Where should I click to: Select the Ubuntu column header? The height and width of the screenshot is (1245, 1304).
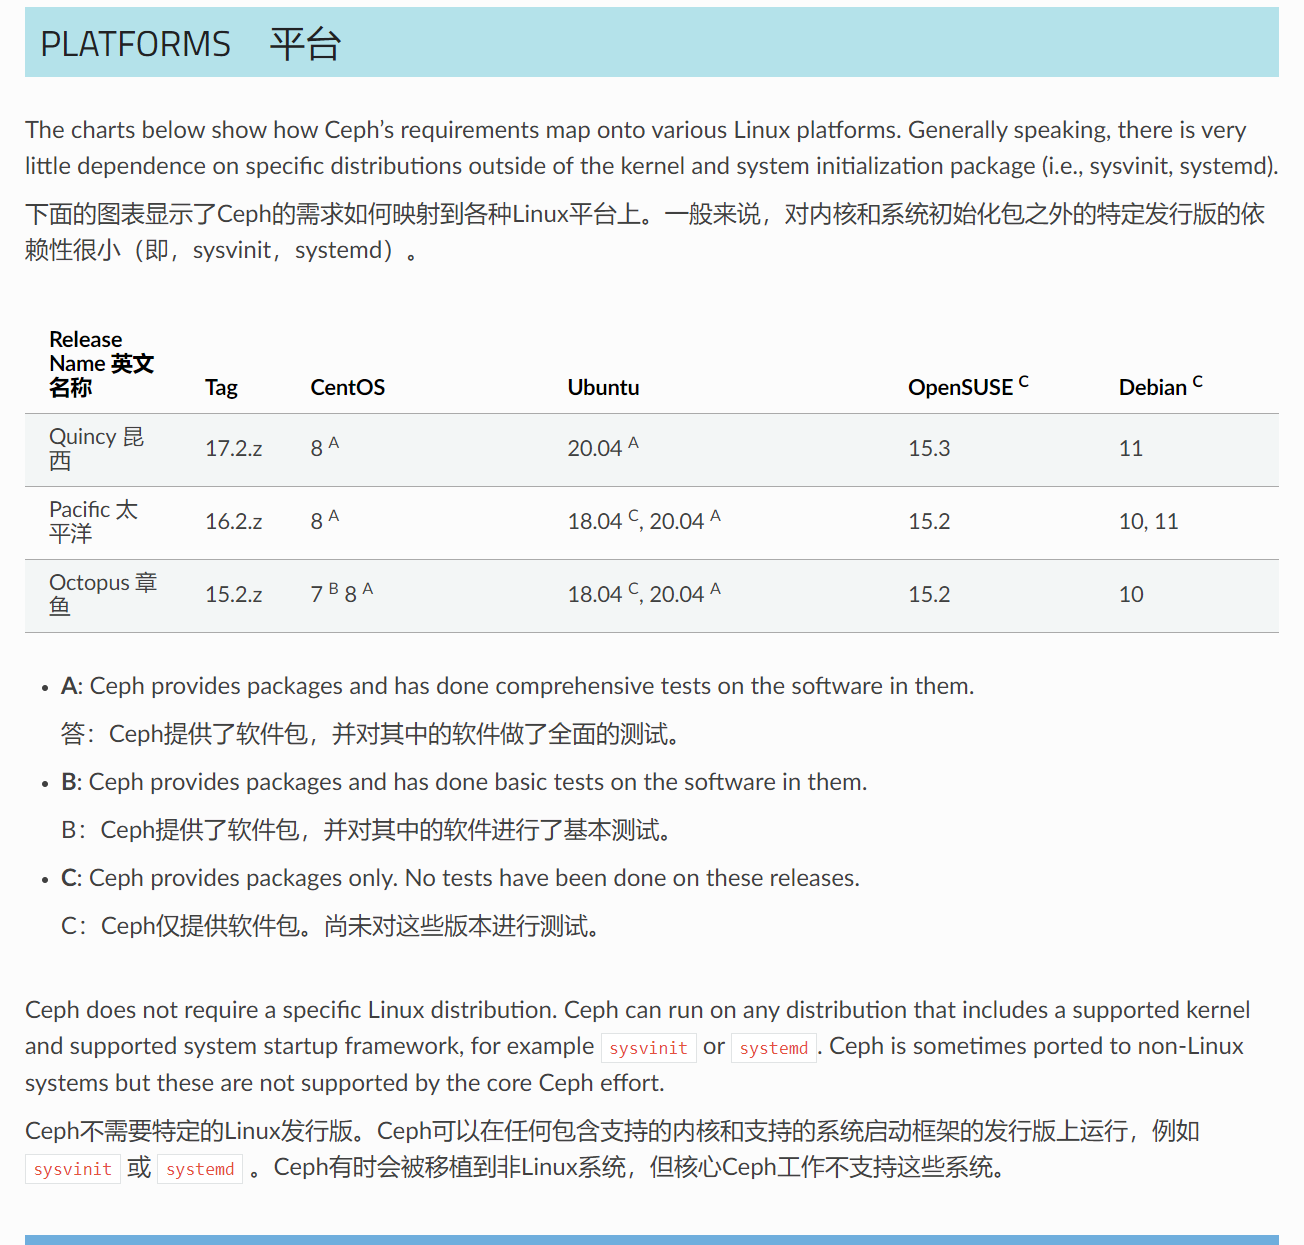[603, 388]
